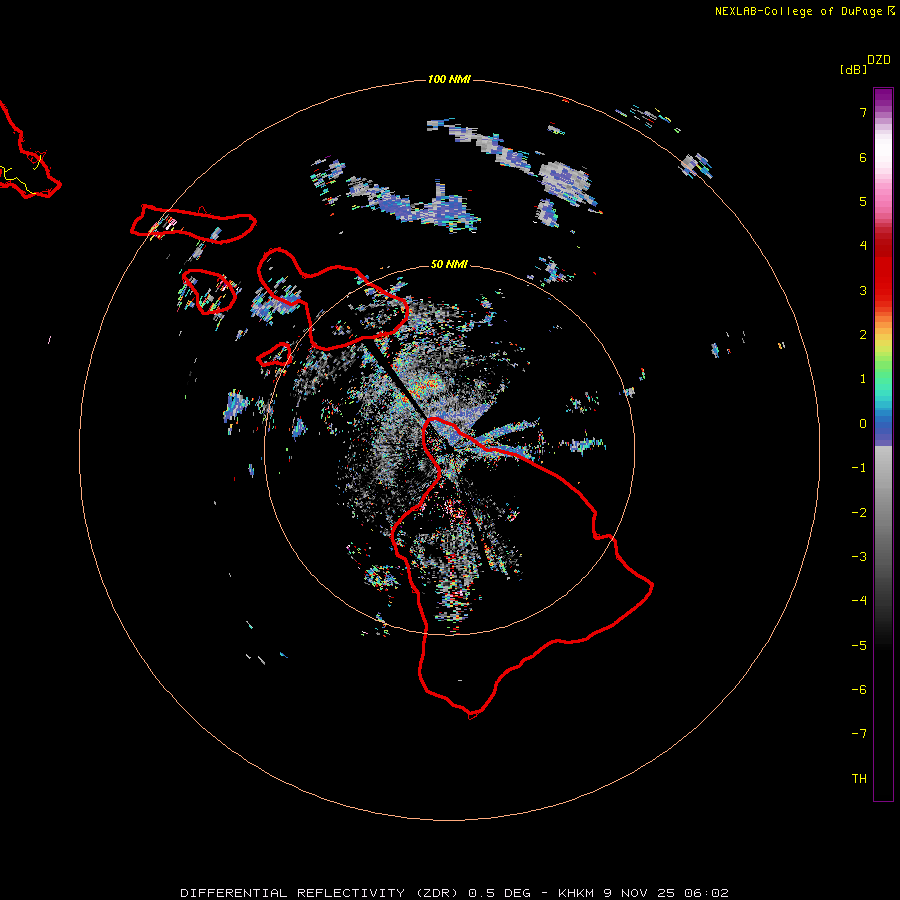This screenshot has width=900, height=900.
Task: Click the -5 value on color scale
Action: (x=859, y=646)
